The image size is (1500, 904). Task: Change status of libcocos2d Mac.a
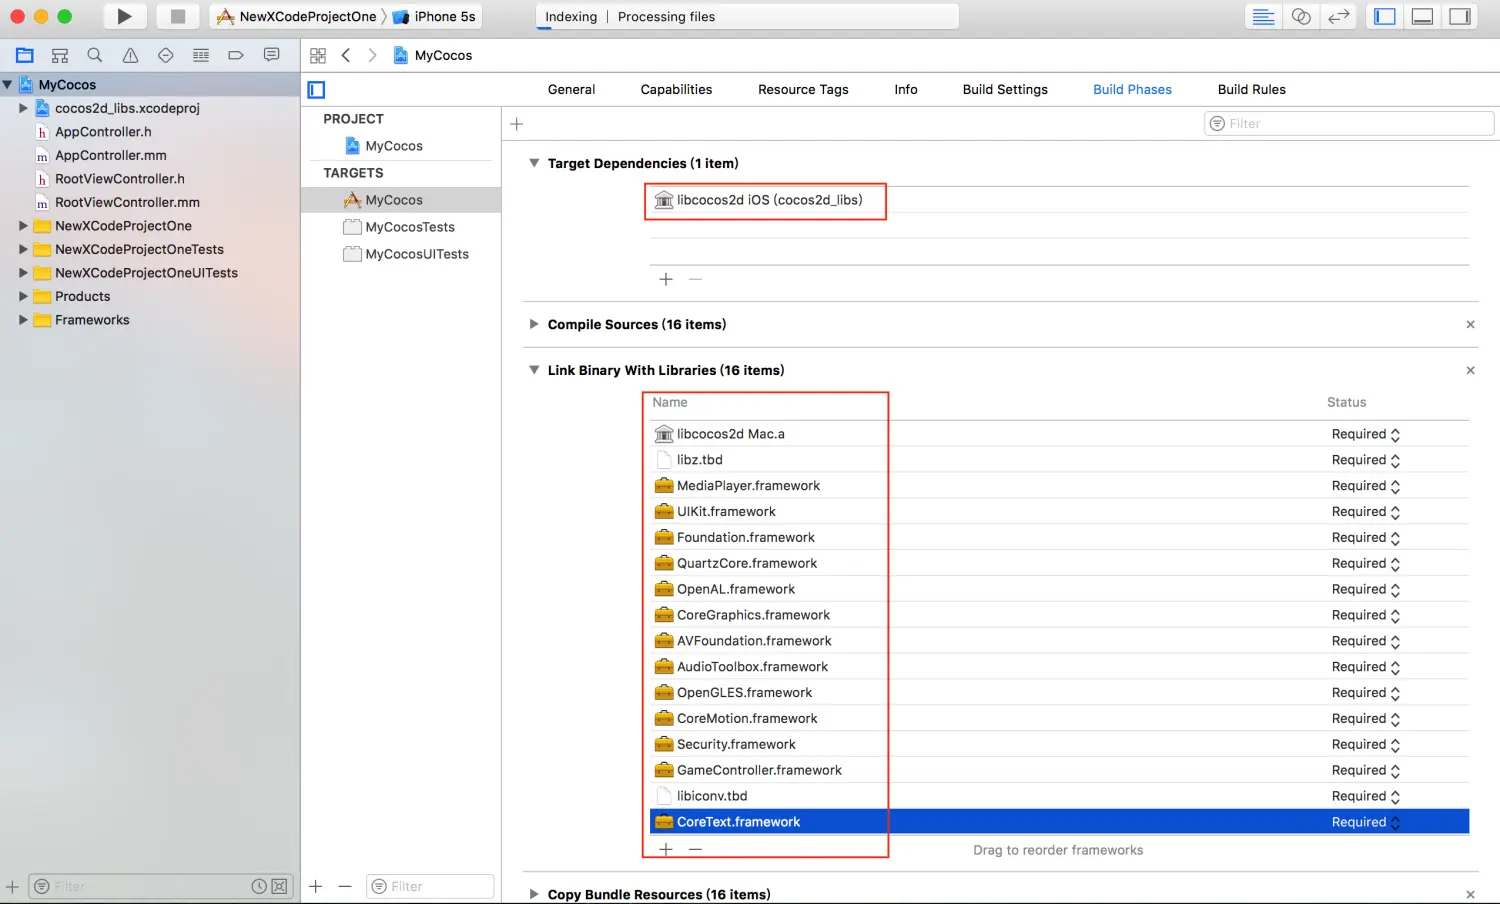[x=1366, y=434]
